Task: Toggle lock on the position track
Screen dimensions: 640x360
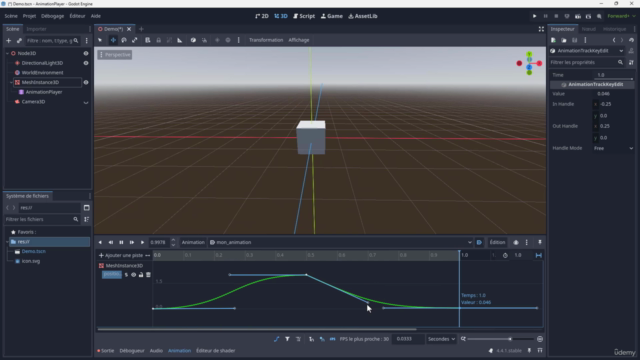Action: [141, 275]
